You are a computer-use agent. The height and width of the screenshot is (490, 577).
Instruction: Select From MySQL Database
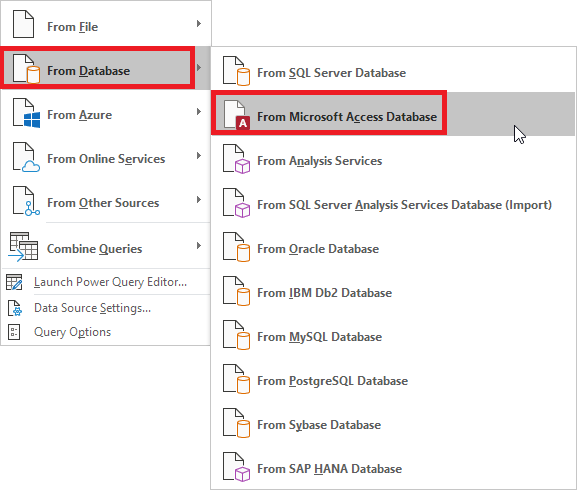click(x=393, y=334)
